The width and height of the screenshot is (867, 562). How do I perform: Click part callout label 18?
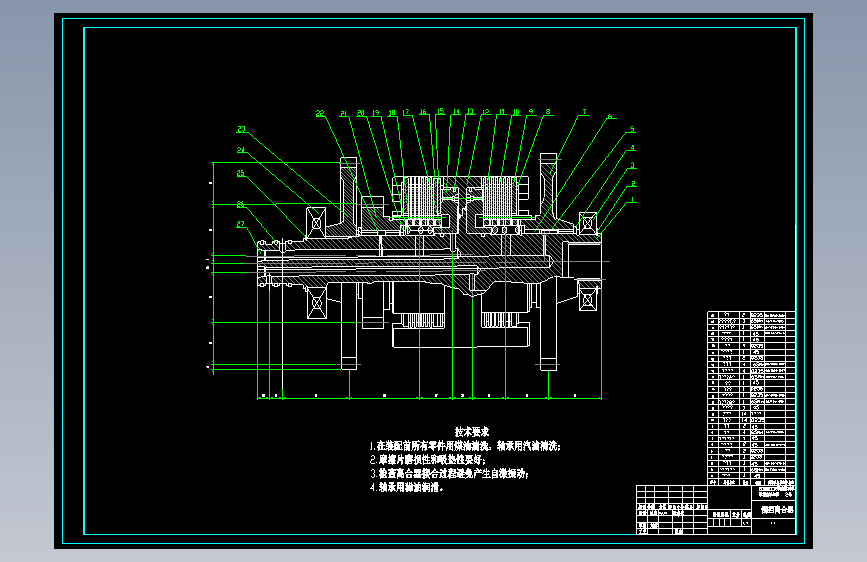(391, 113)
